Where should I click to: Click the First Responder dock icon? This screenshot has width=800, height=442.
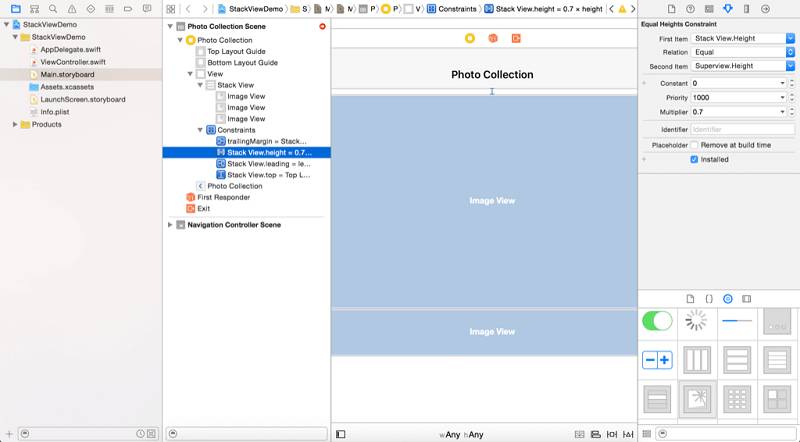493,38
